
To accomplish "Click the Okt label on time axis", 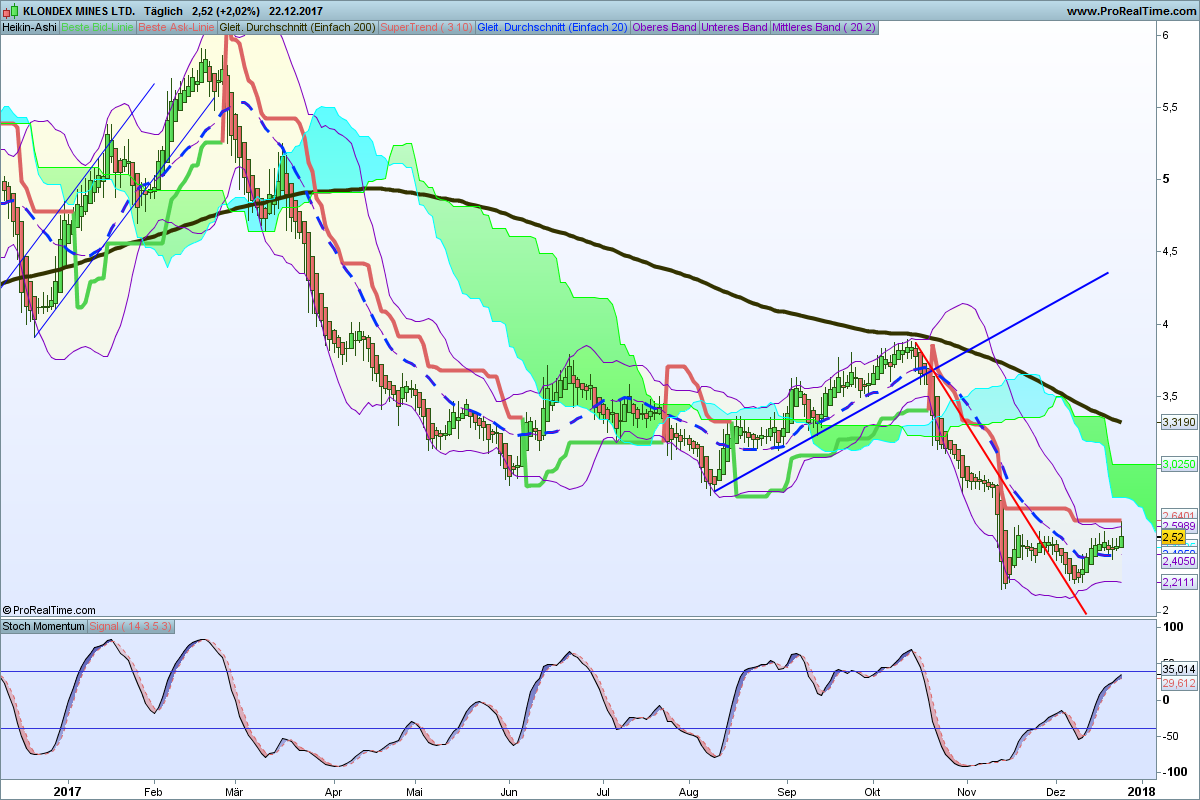I will pos(874,790).
